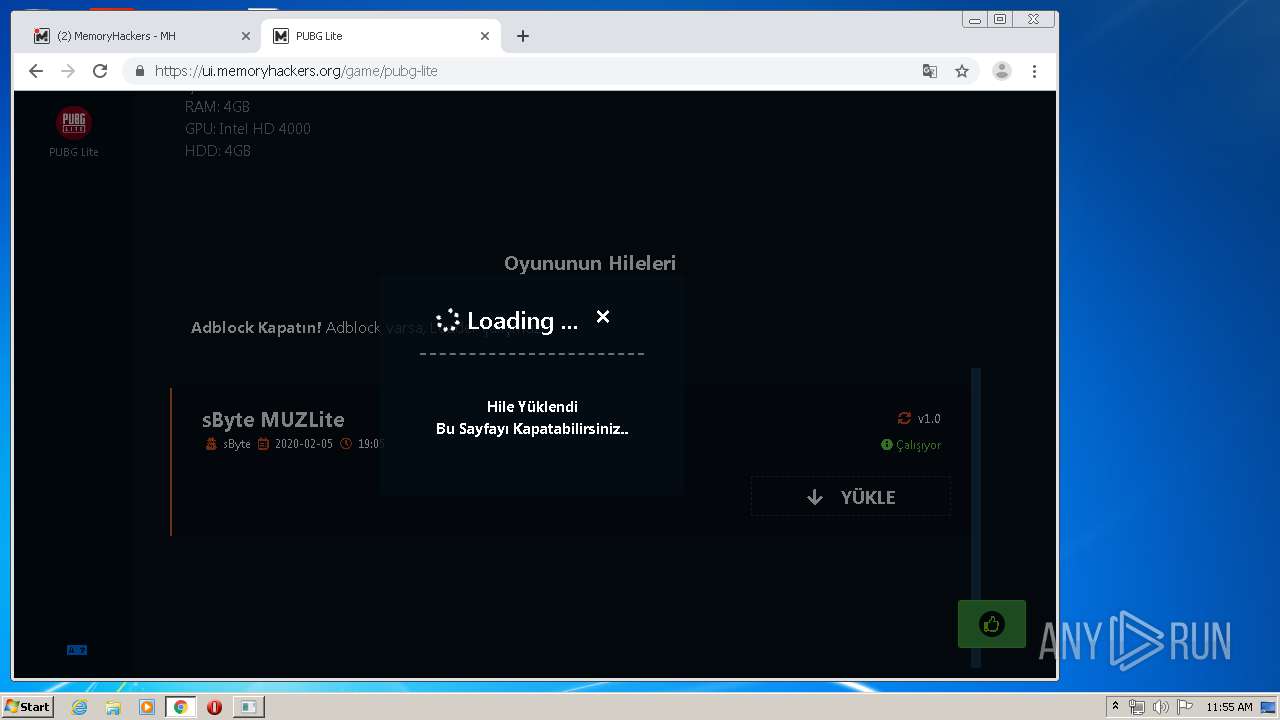Open Windows Explorer folder taskbar icon
The height and width of the screenshot is (720, 1280).
click(113, 707)
